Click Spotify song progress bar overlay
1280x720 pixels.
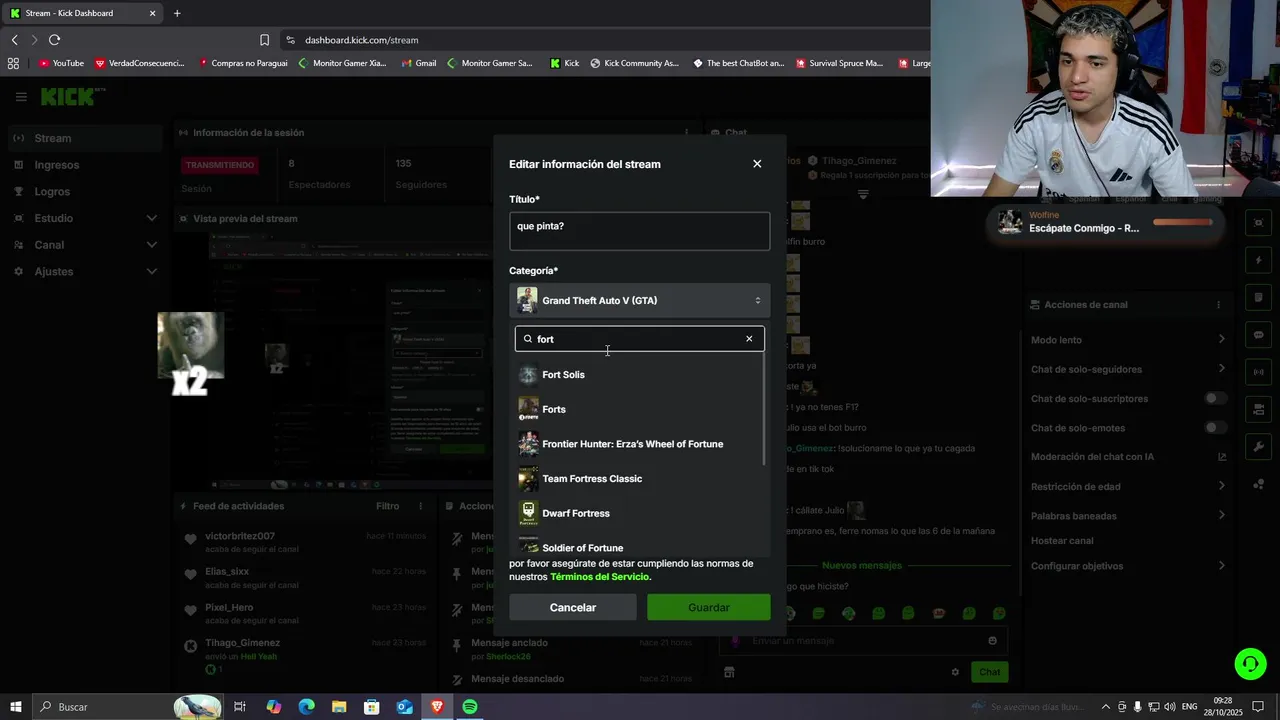point(1182,222)
